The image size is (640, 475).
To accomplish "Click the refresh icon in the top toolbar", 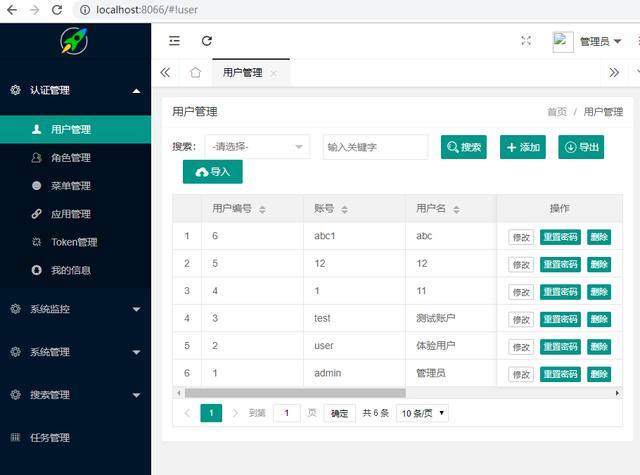I will click(x=207, y=41).
